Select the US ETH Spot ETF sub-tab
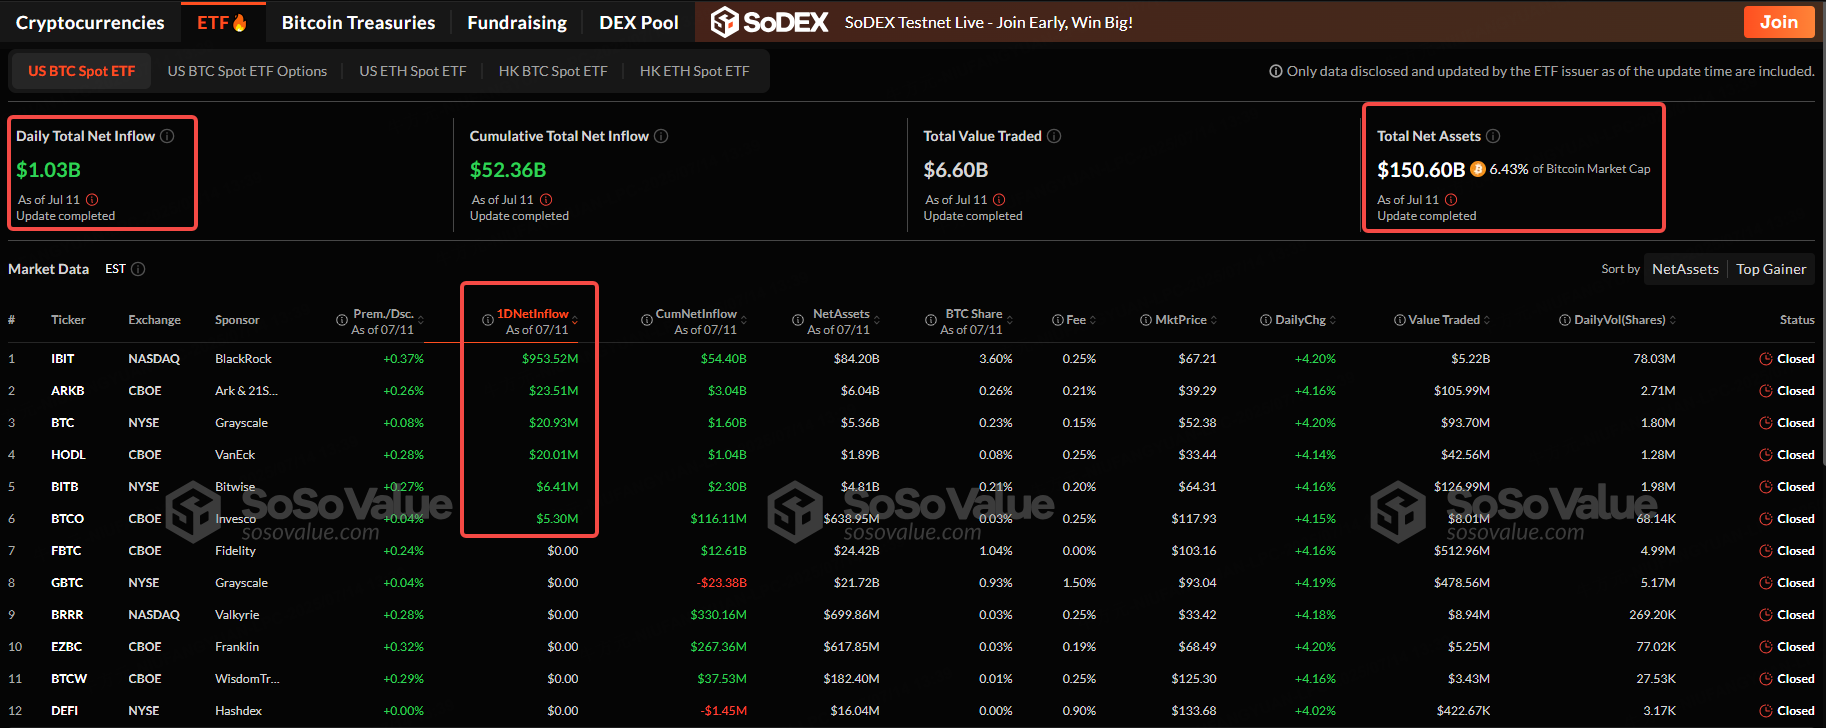Screen dimensions: 1826x728 click(413, 71)
